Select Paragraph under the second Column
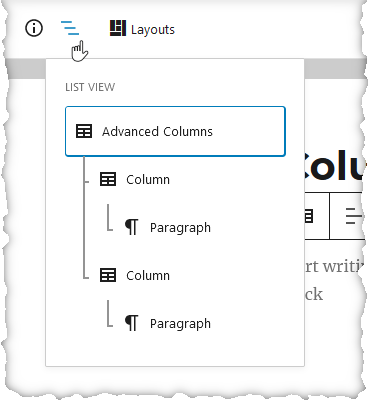Image resolution: width=369 pixels, height=401 pixels. [x=168, y=323]
